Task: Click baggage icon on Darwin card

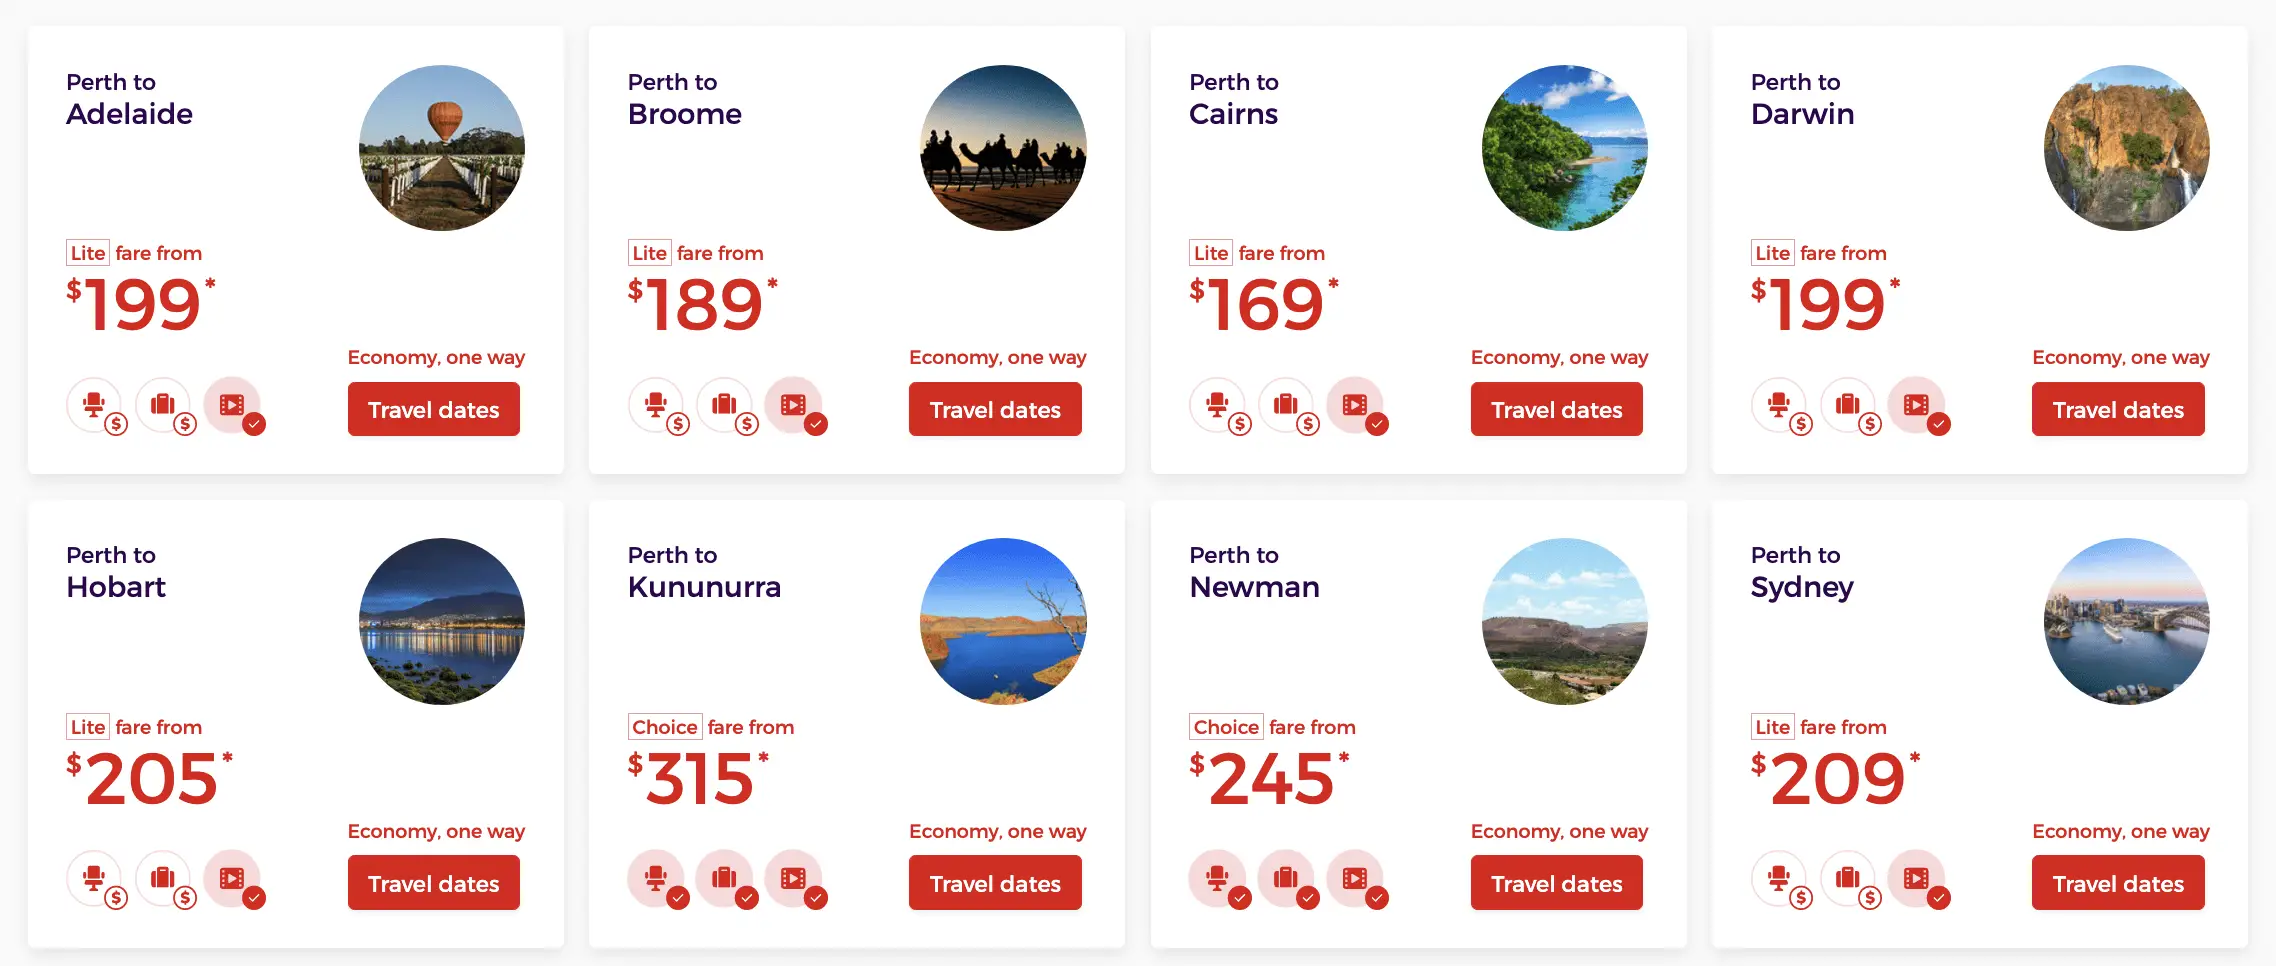Action: click(x=1848, y=405)
